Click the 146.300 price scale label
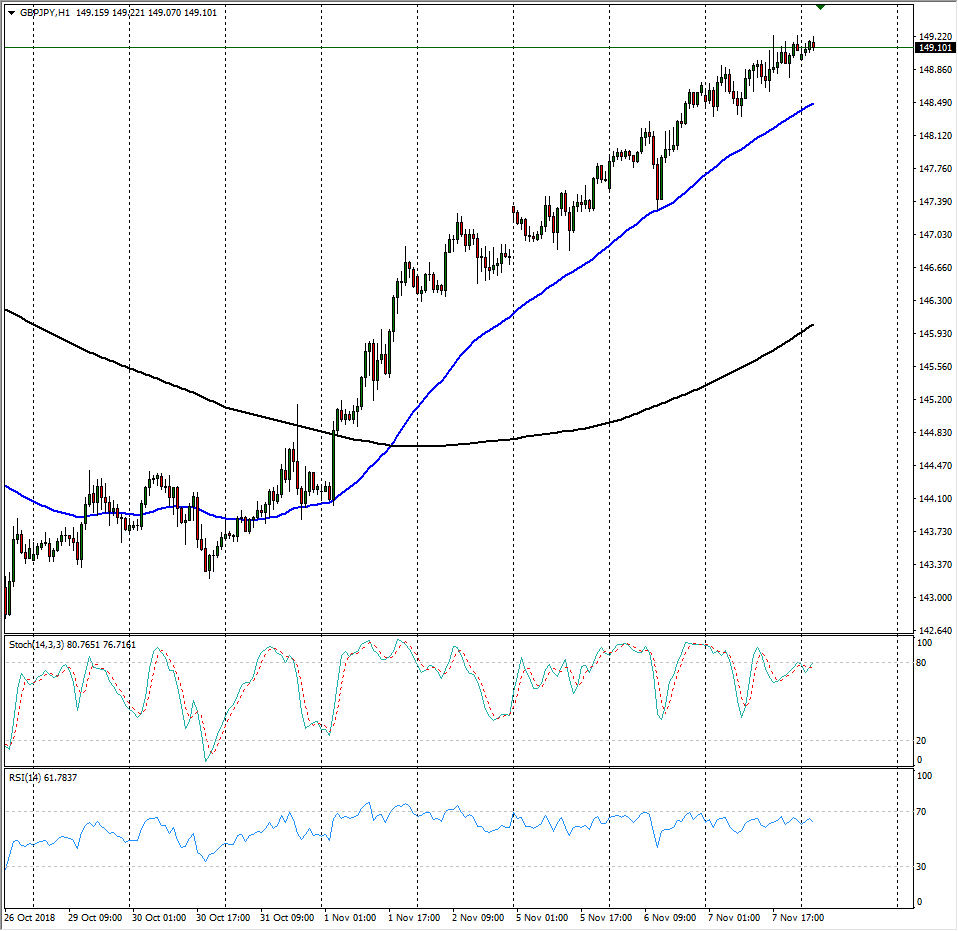The width and height of the screenshot is (958, 931). point(935,301)
